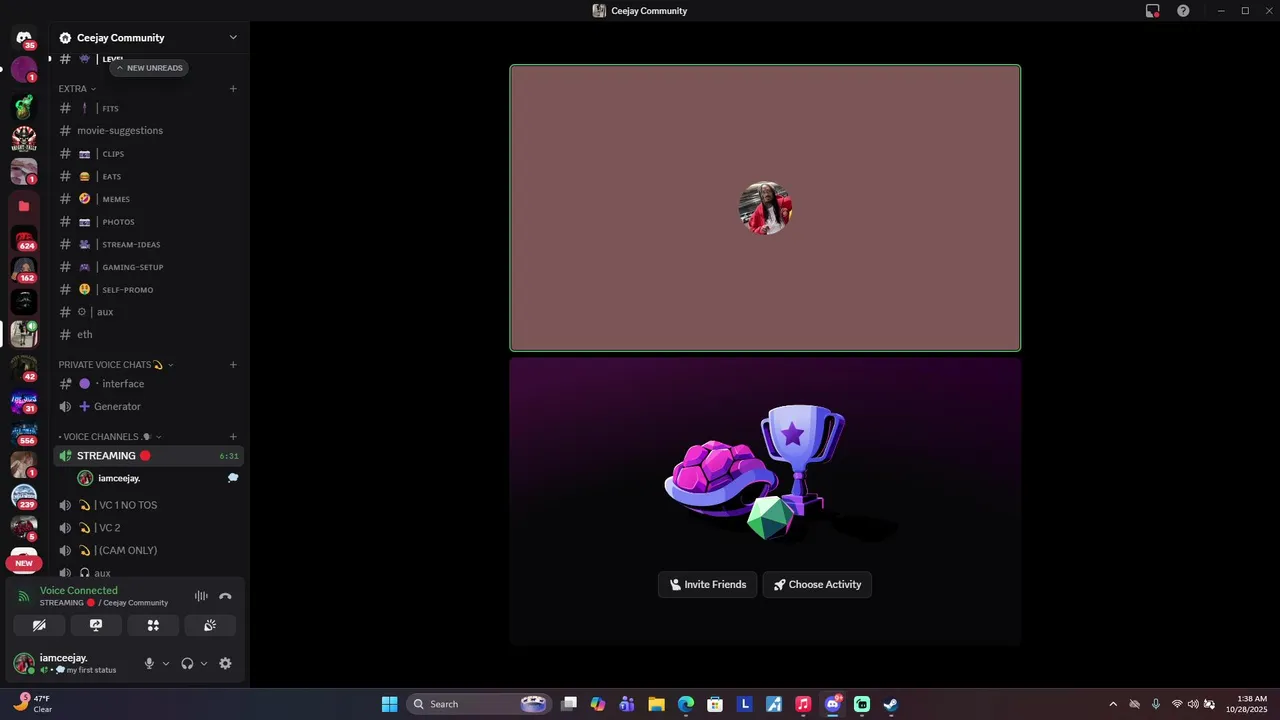Open Microsoft Store from the taskbar

coord(715,704)
